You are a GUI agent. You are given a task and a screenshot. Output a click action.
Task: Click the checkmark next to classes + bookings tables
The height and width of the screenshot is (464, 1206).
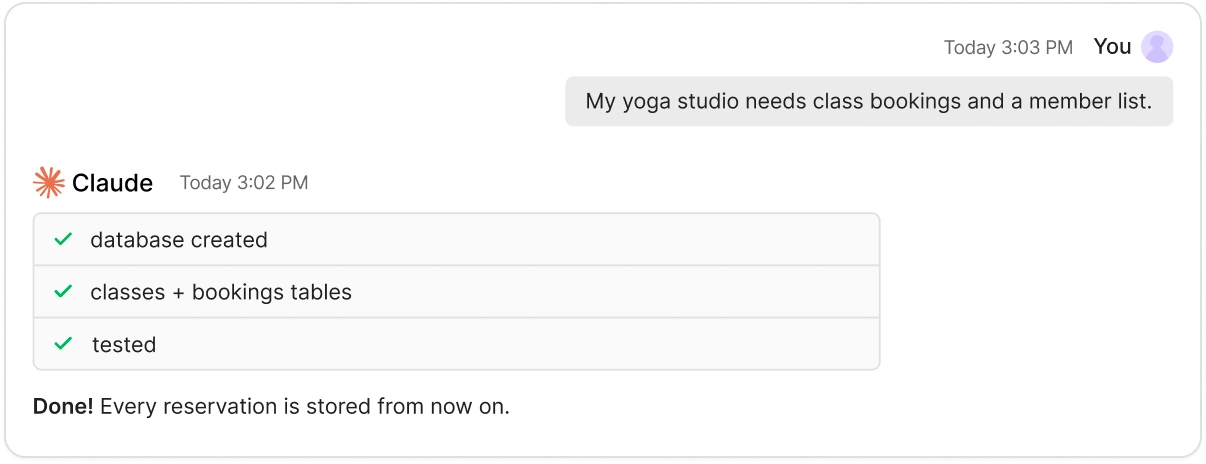pyautogui.click(x=63, y=292)
